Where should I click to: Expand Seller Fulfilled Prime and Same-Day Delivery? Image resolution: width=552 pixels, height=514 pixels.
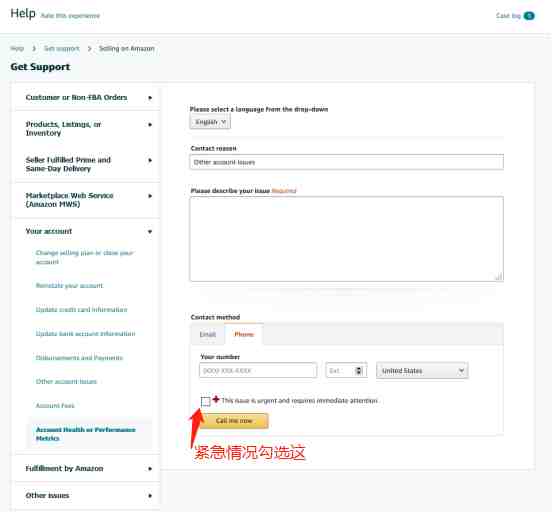point(87,164)
